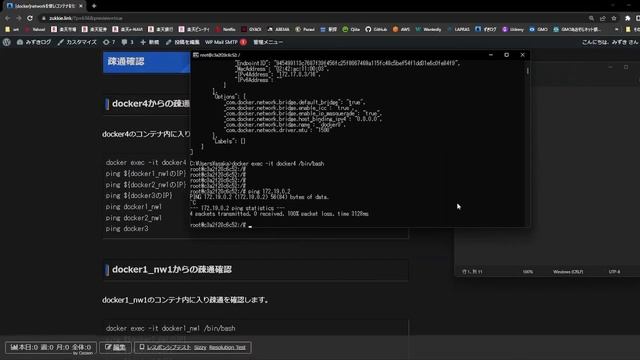Click 投稿を編集 edit post

pos(182,42)
